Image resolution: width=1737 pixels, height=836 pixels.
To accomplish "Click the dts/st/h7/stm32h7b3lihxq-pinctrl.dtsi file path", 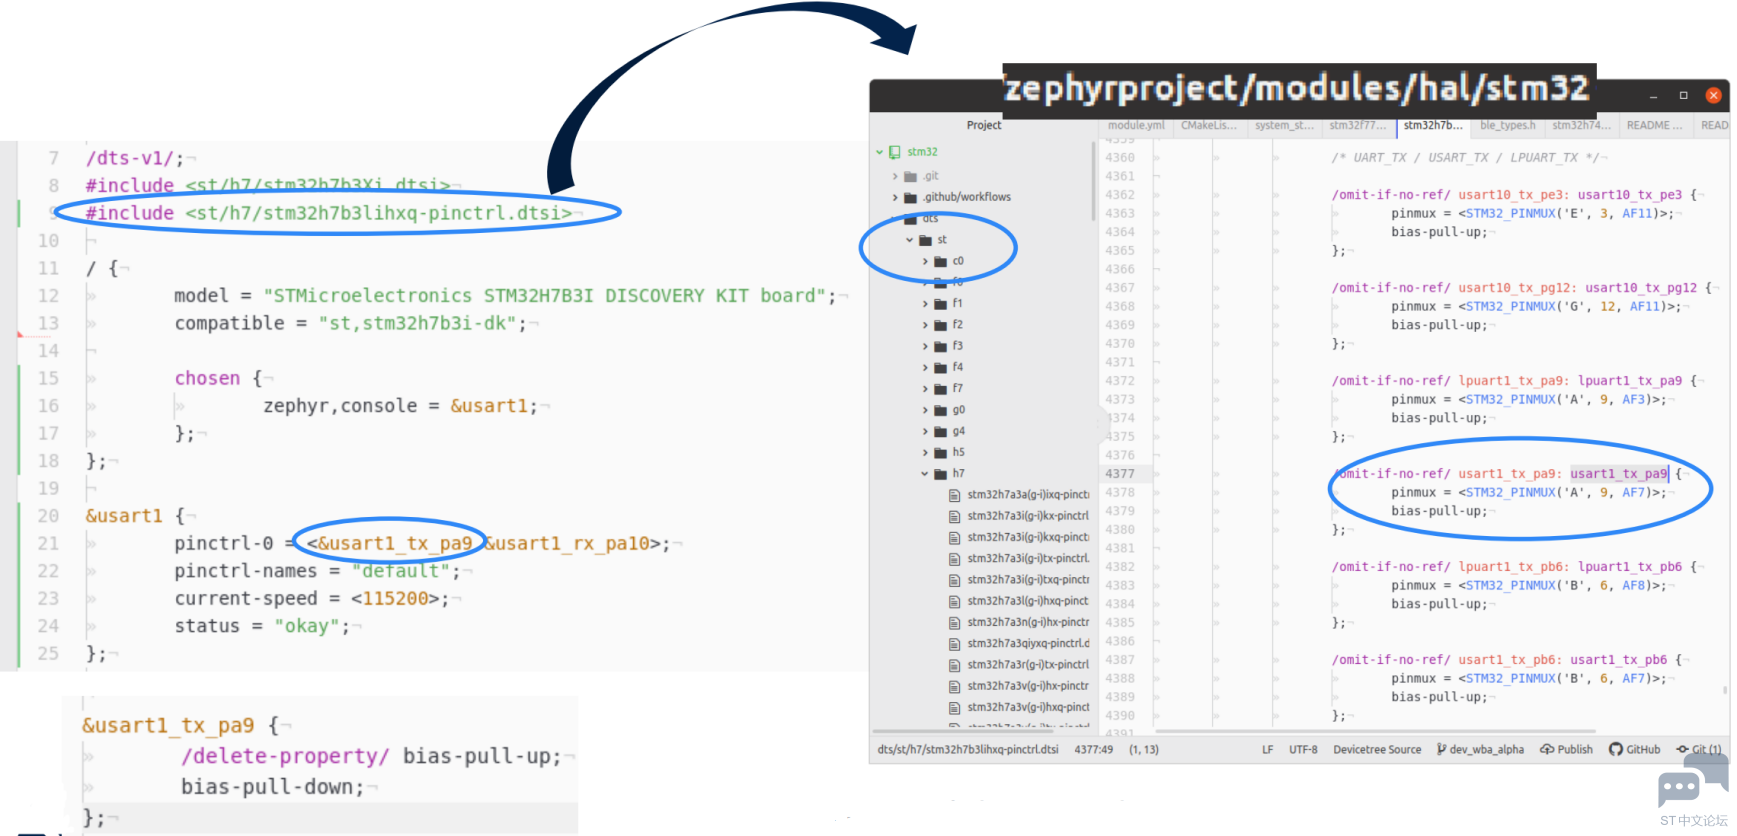I will click(x=968, y=749).
